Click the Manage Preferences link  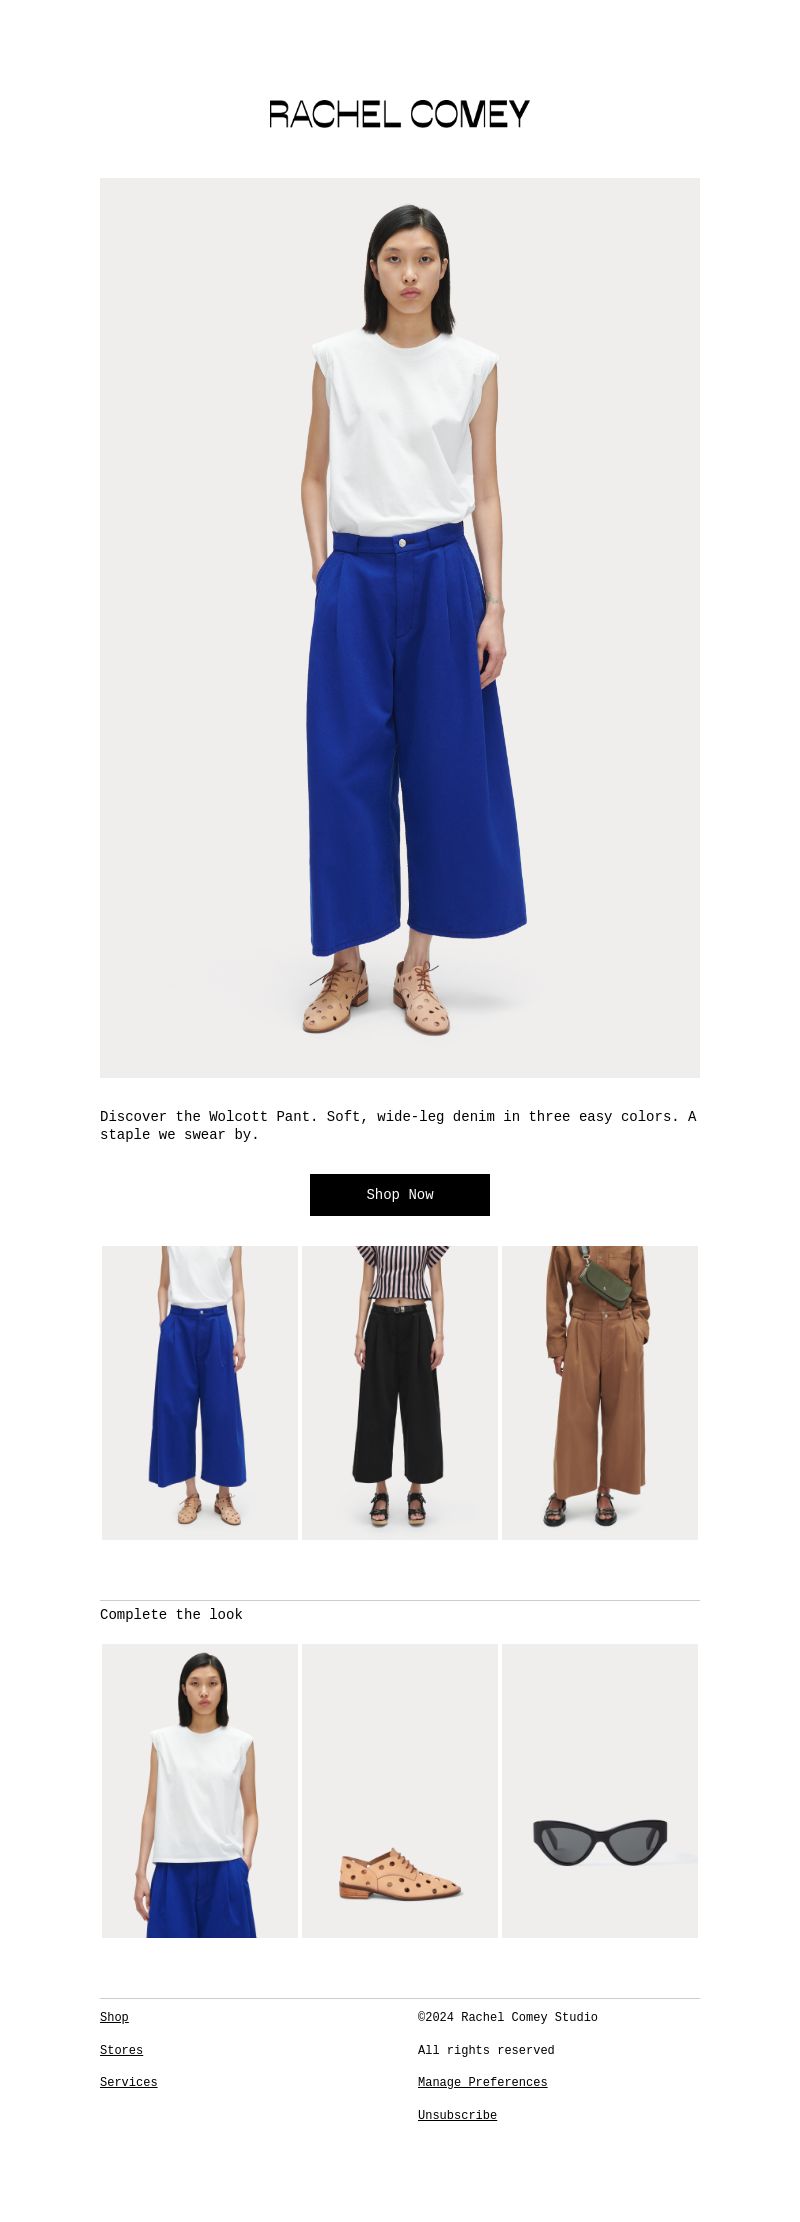pos(482,2083)
